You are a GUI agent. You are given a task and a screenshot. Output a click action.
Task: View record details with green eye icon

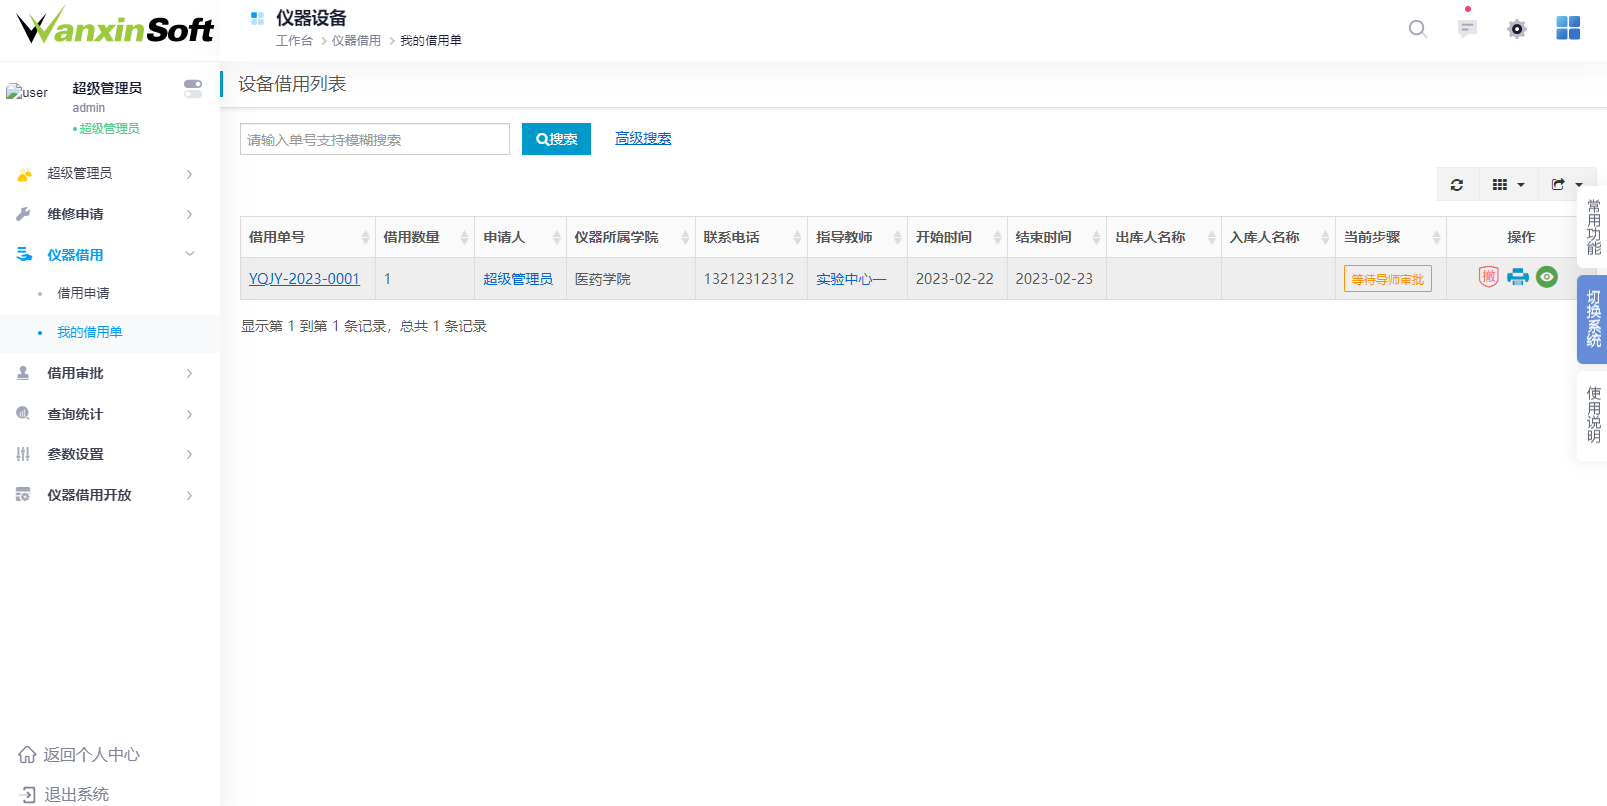pyautogui.click(x=1547, y=277)
